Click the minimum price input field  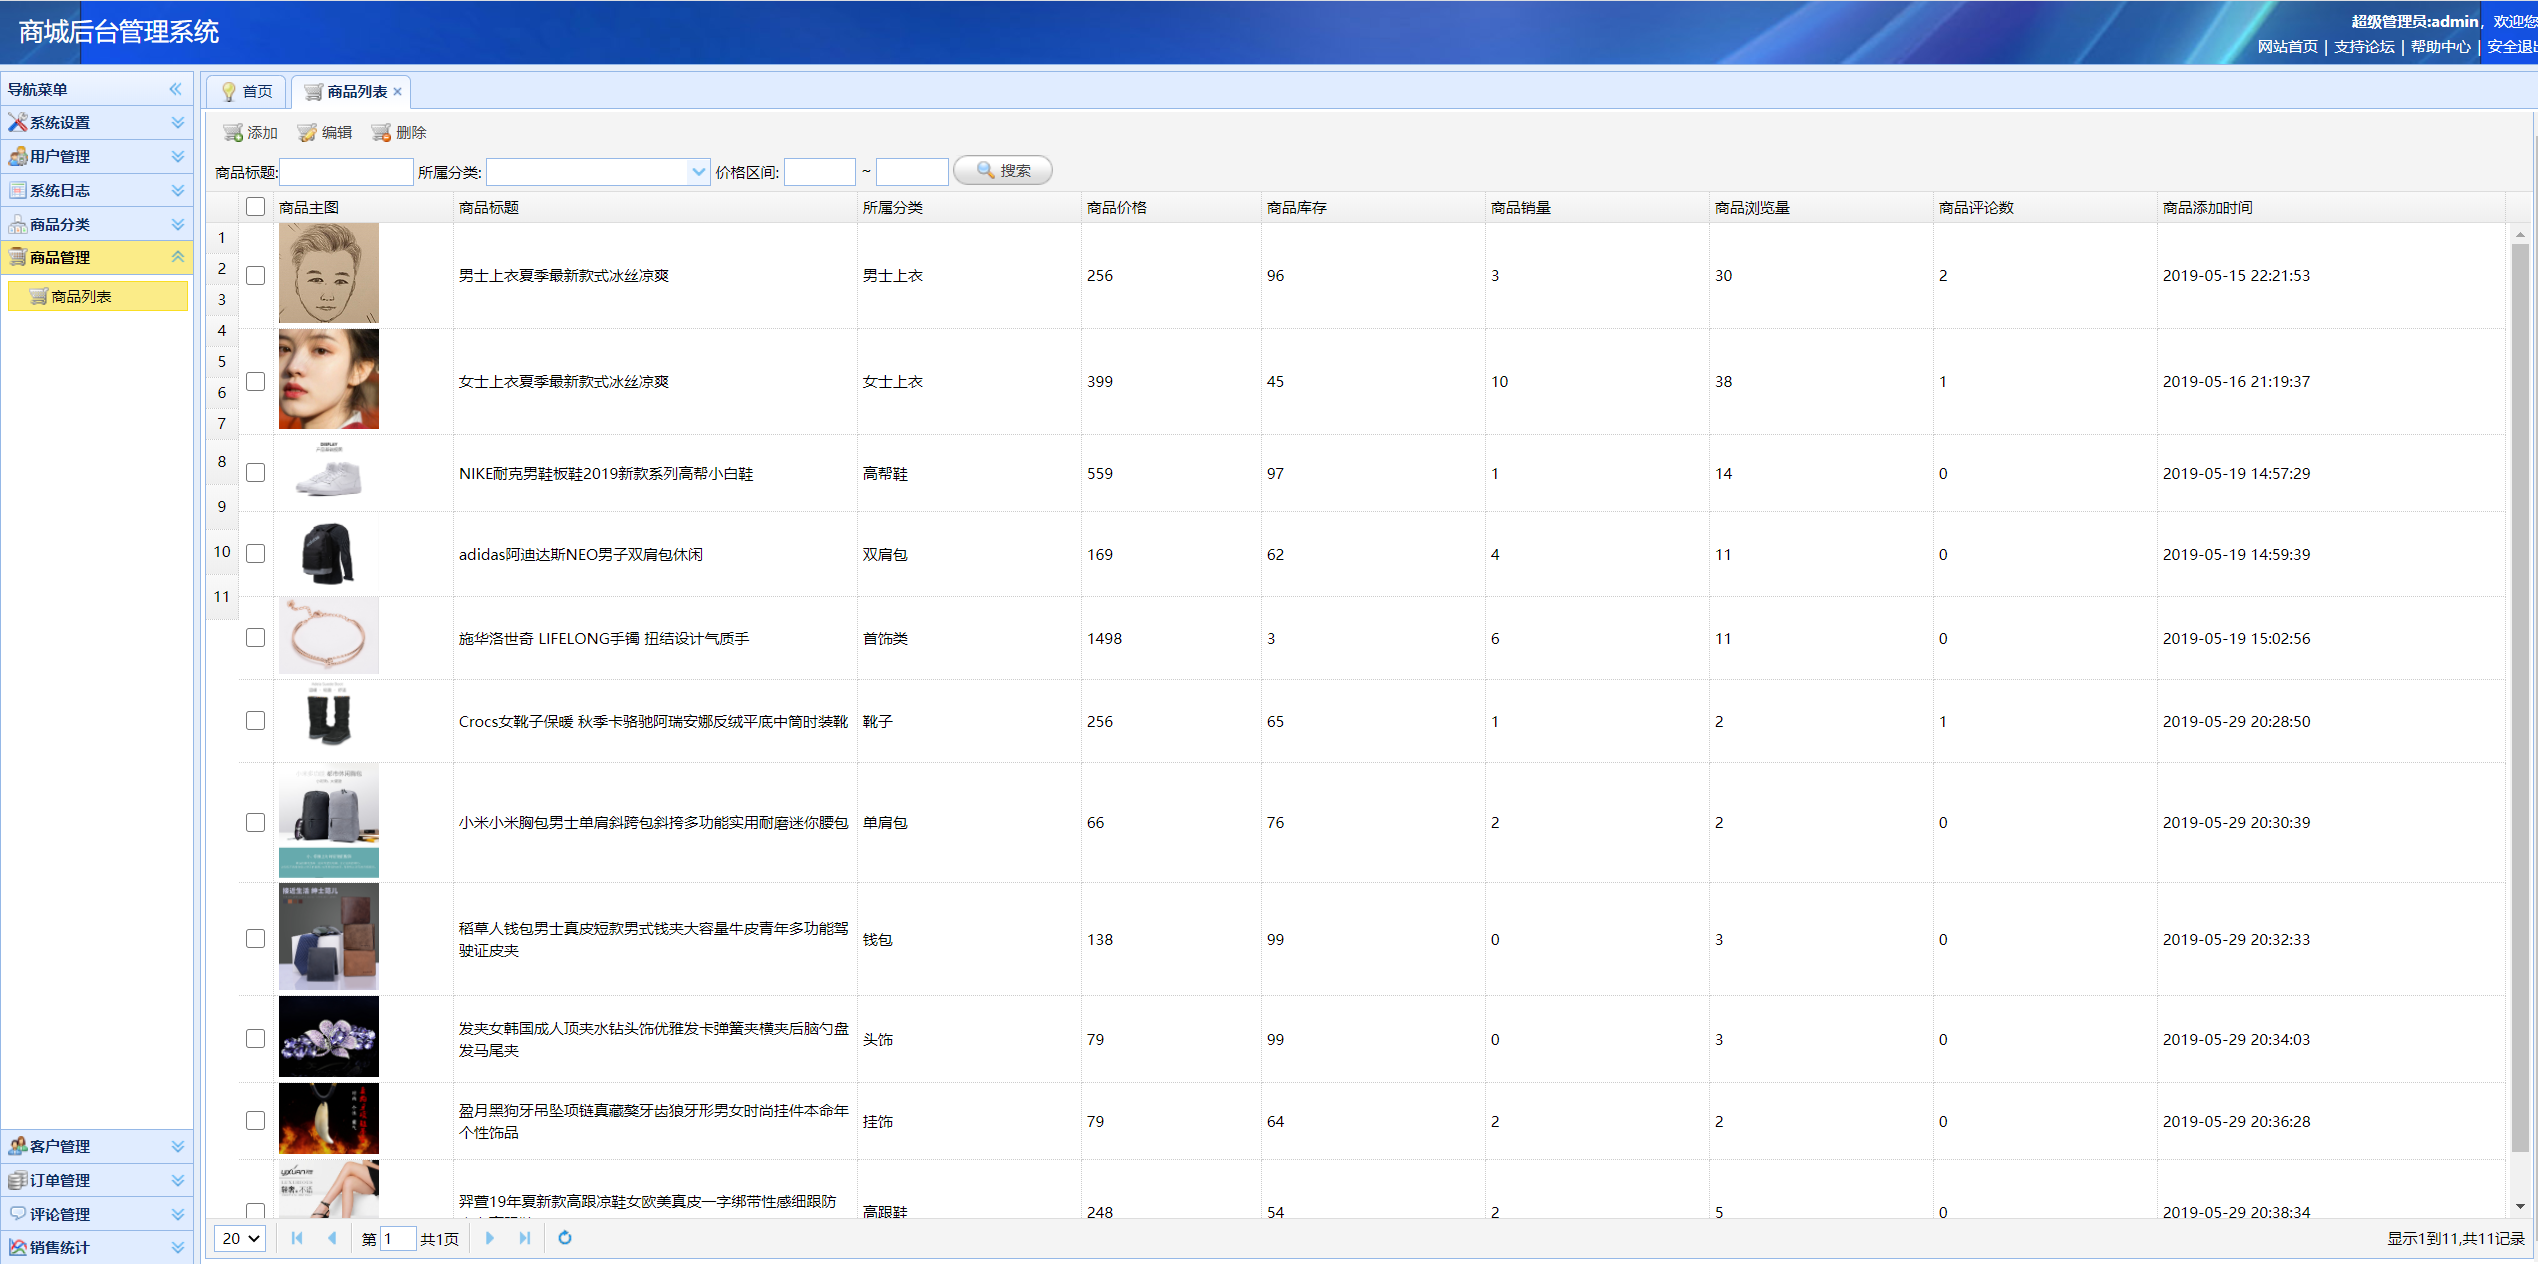point(820,172)
